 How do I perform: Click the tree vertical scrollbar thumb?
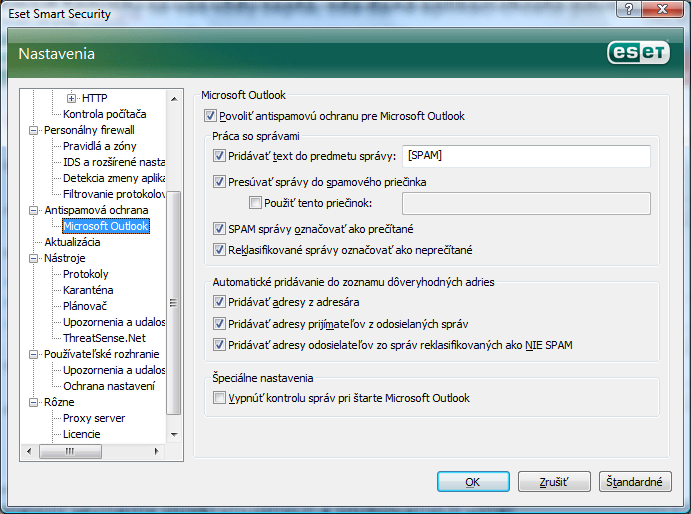click(x=174, y=303)
